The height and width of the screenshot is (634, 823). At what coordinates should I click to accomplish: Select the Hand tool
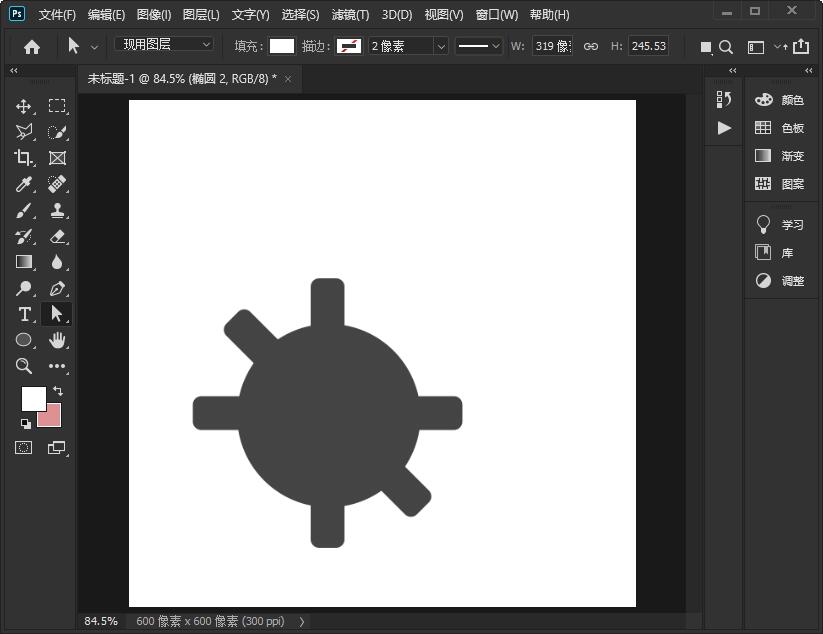point(57,340)
